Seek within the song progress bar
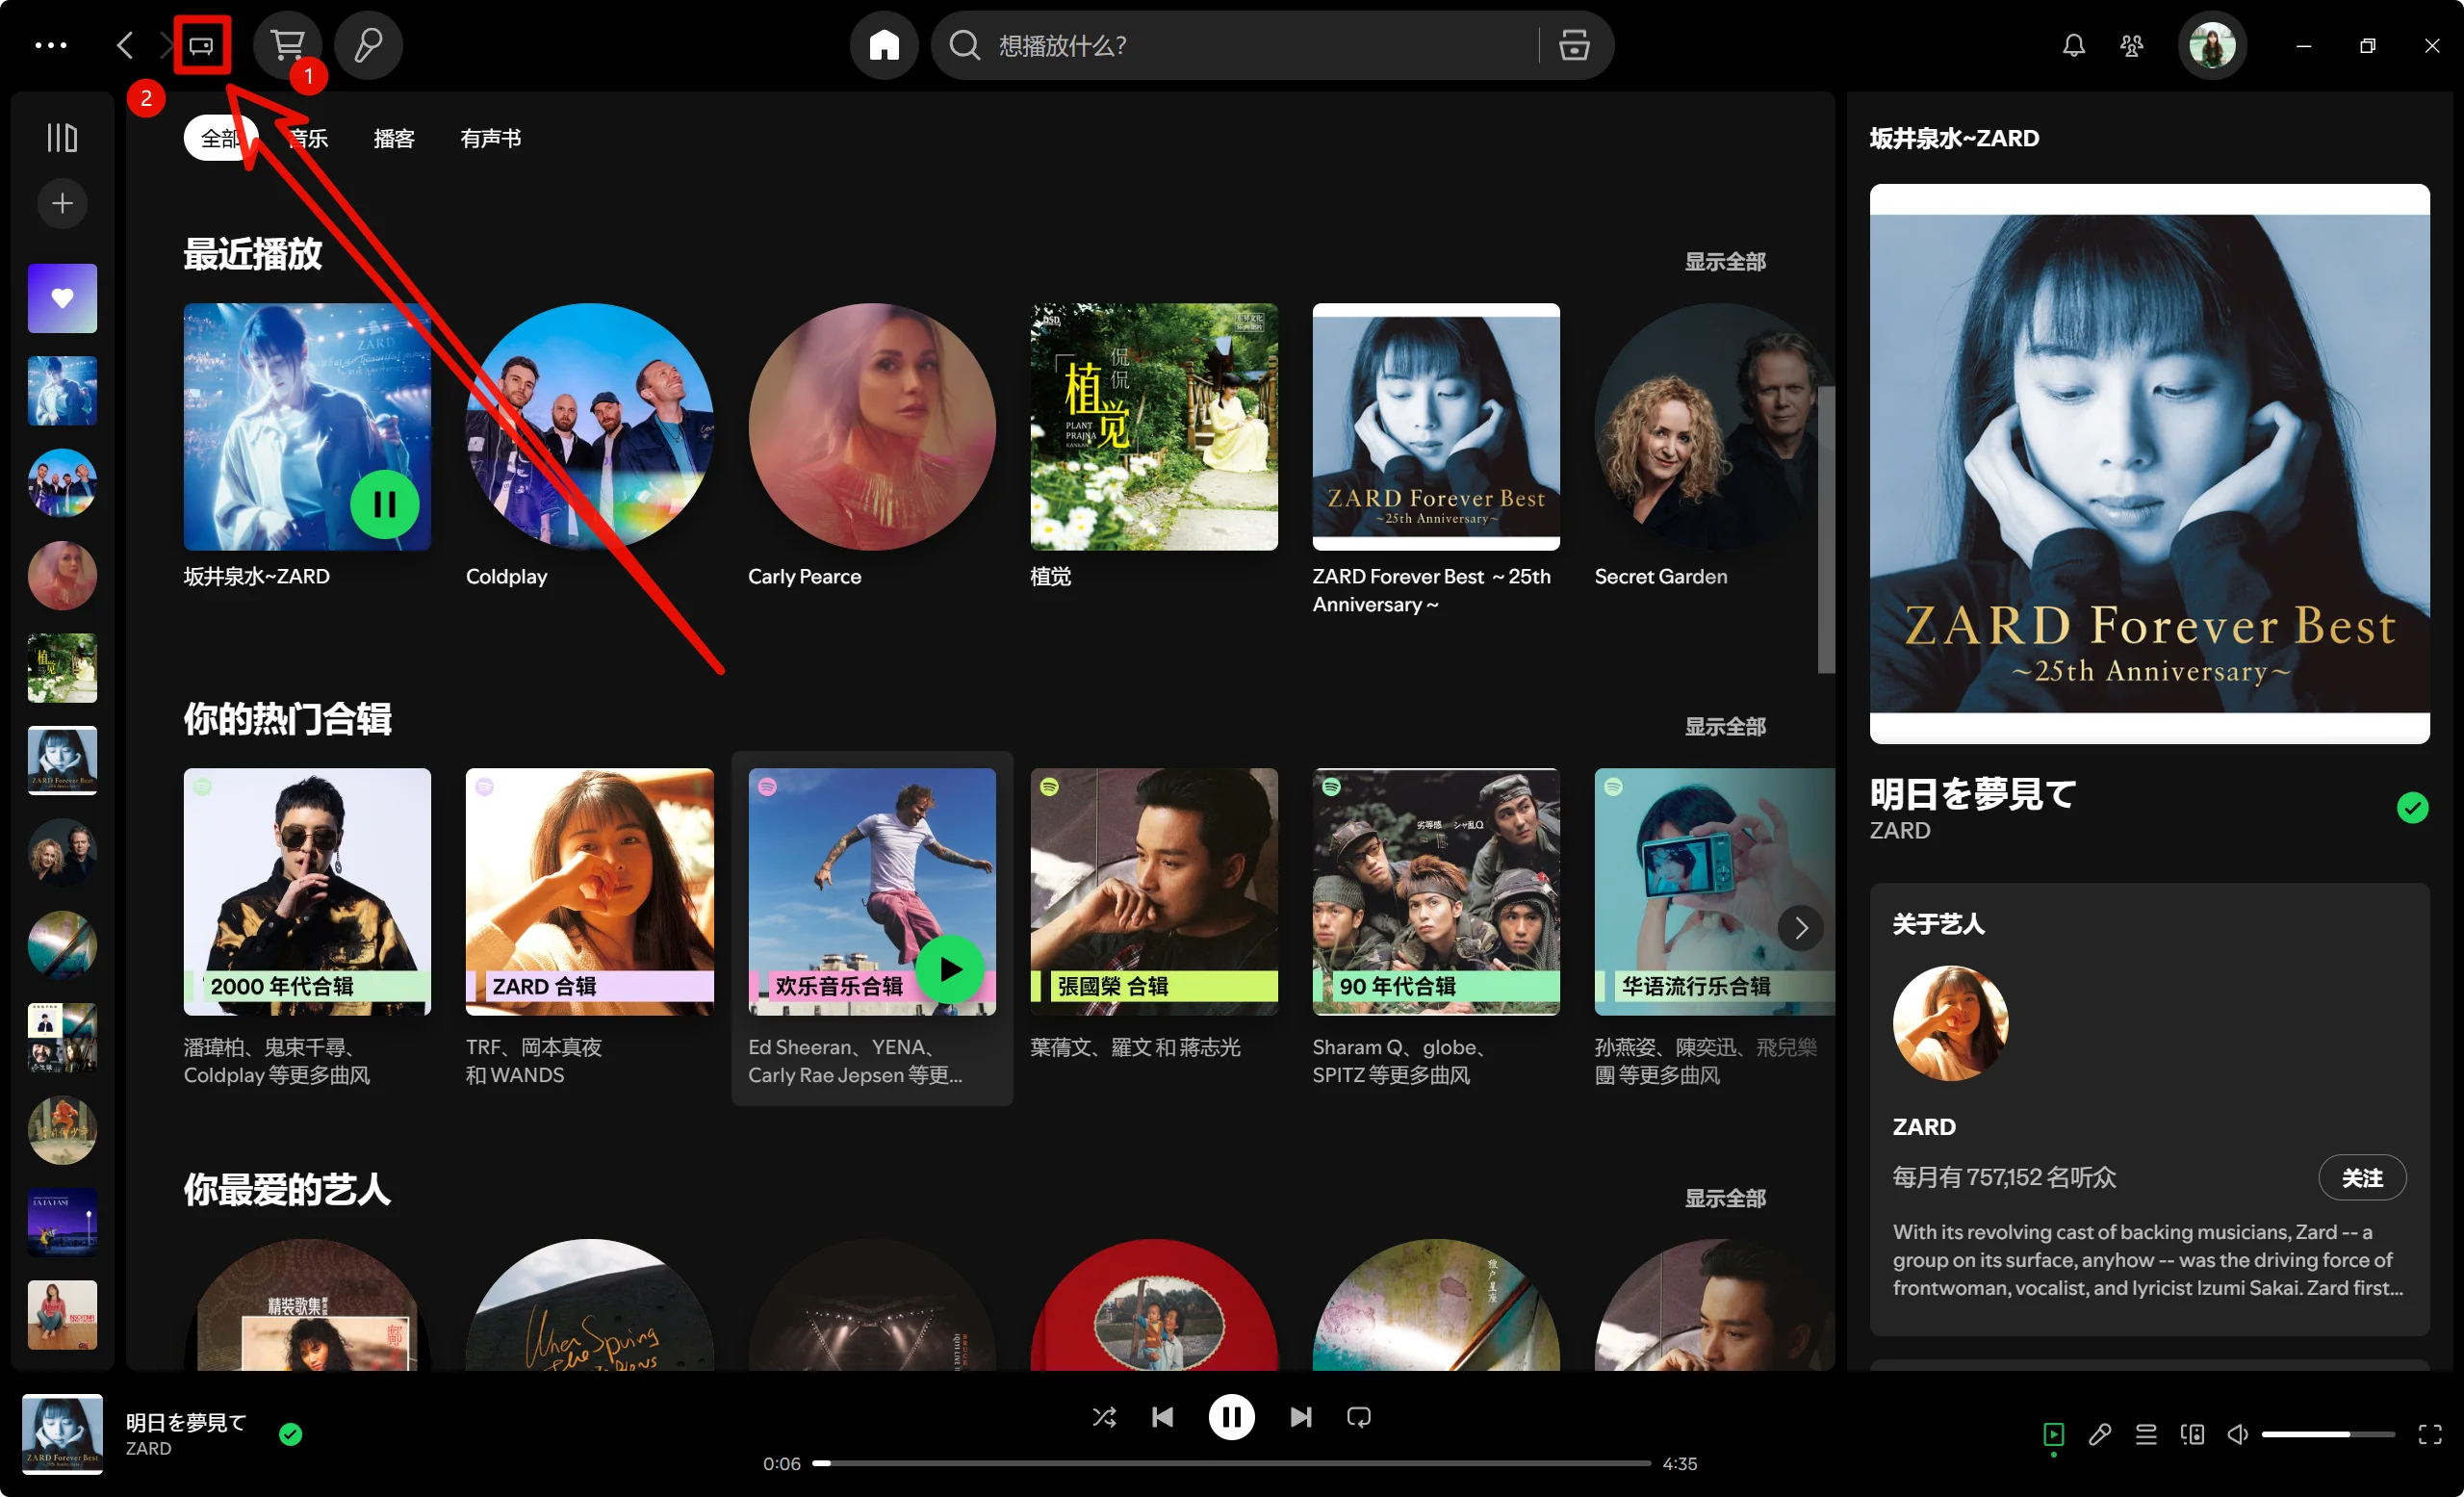This screenshot has width=2464, height=1497. [x=1231, y=1463]
